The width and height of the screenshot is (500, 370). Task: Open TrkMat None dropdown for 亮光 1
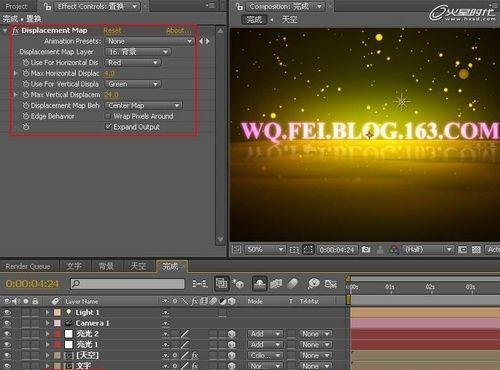[315, 345]
